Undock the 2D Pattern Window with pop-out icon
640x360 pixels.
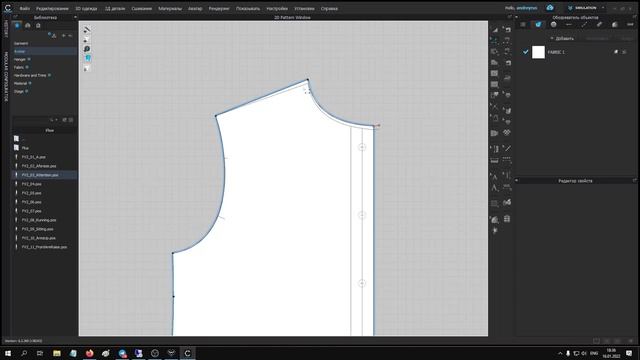tap(510, 17)
